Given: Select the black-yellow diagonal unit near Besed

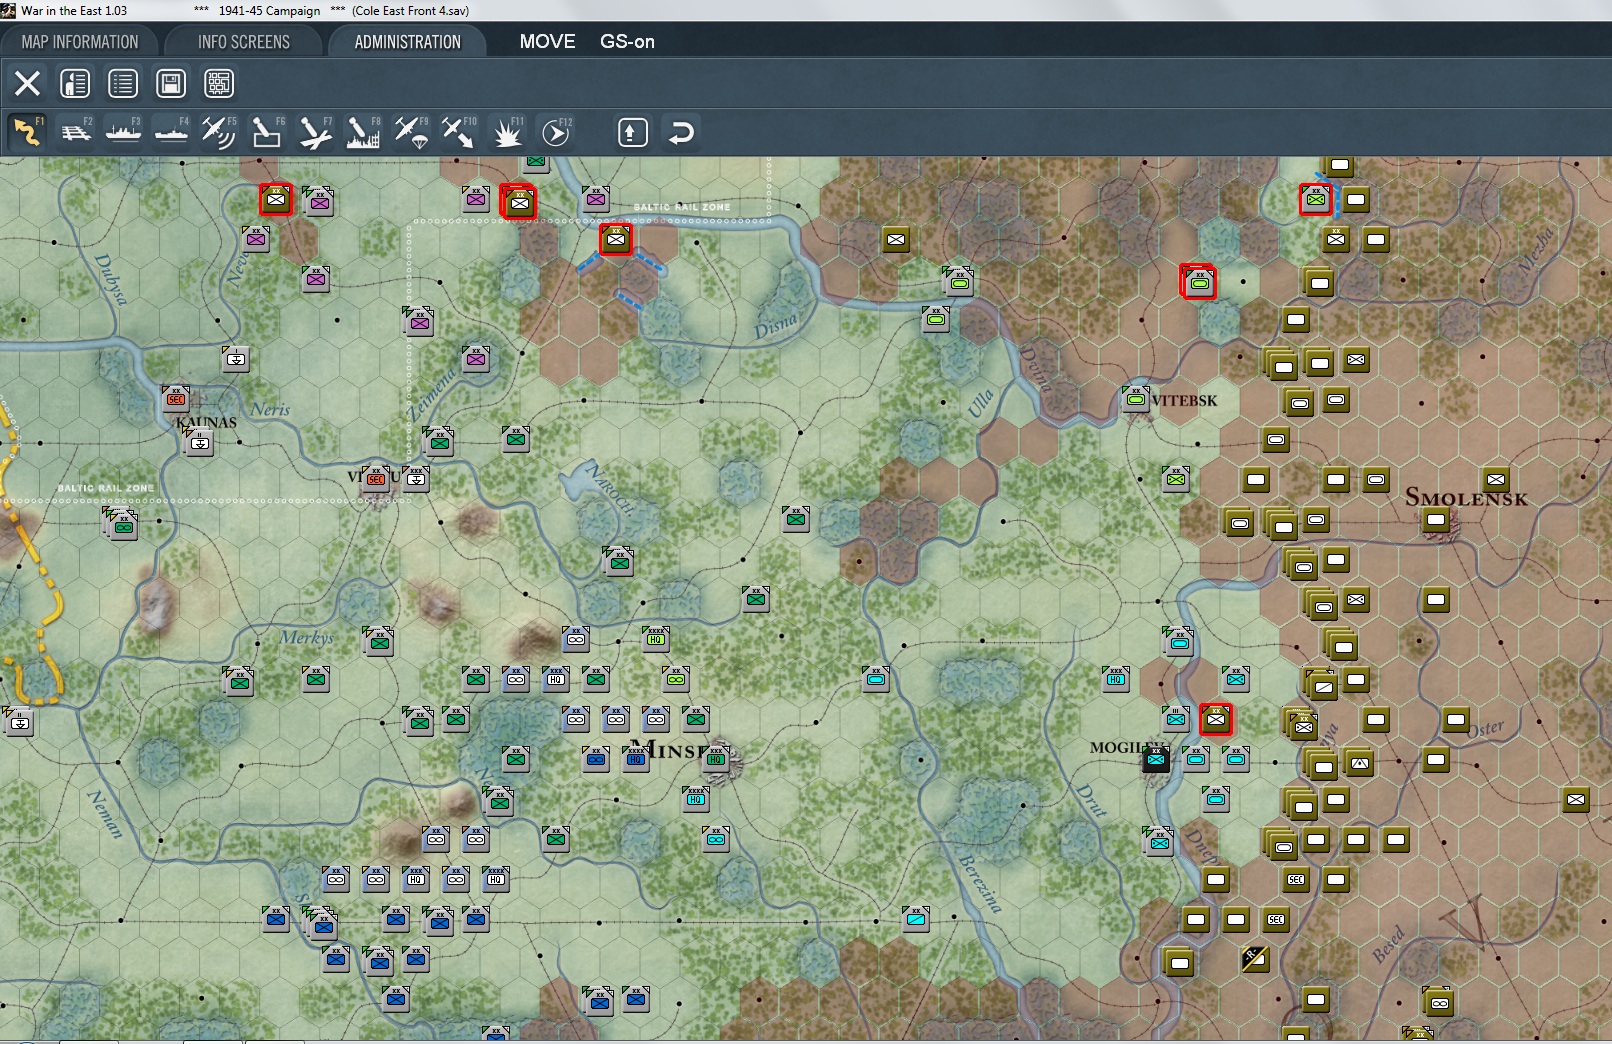Looking at the screenshot, I should pyautogui.click(x=1255, y=959).
